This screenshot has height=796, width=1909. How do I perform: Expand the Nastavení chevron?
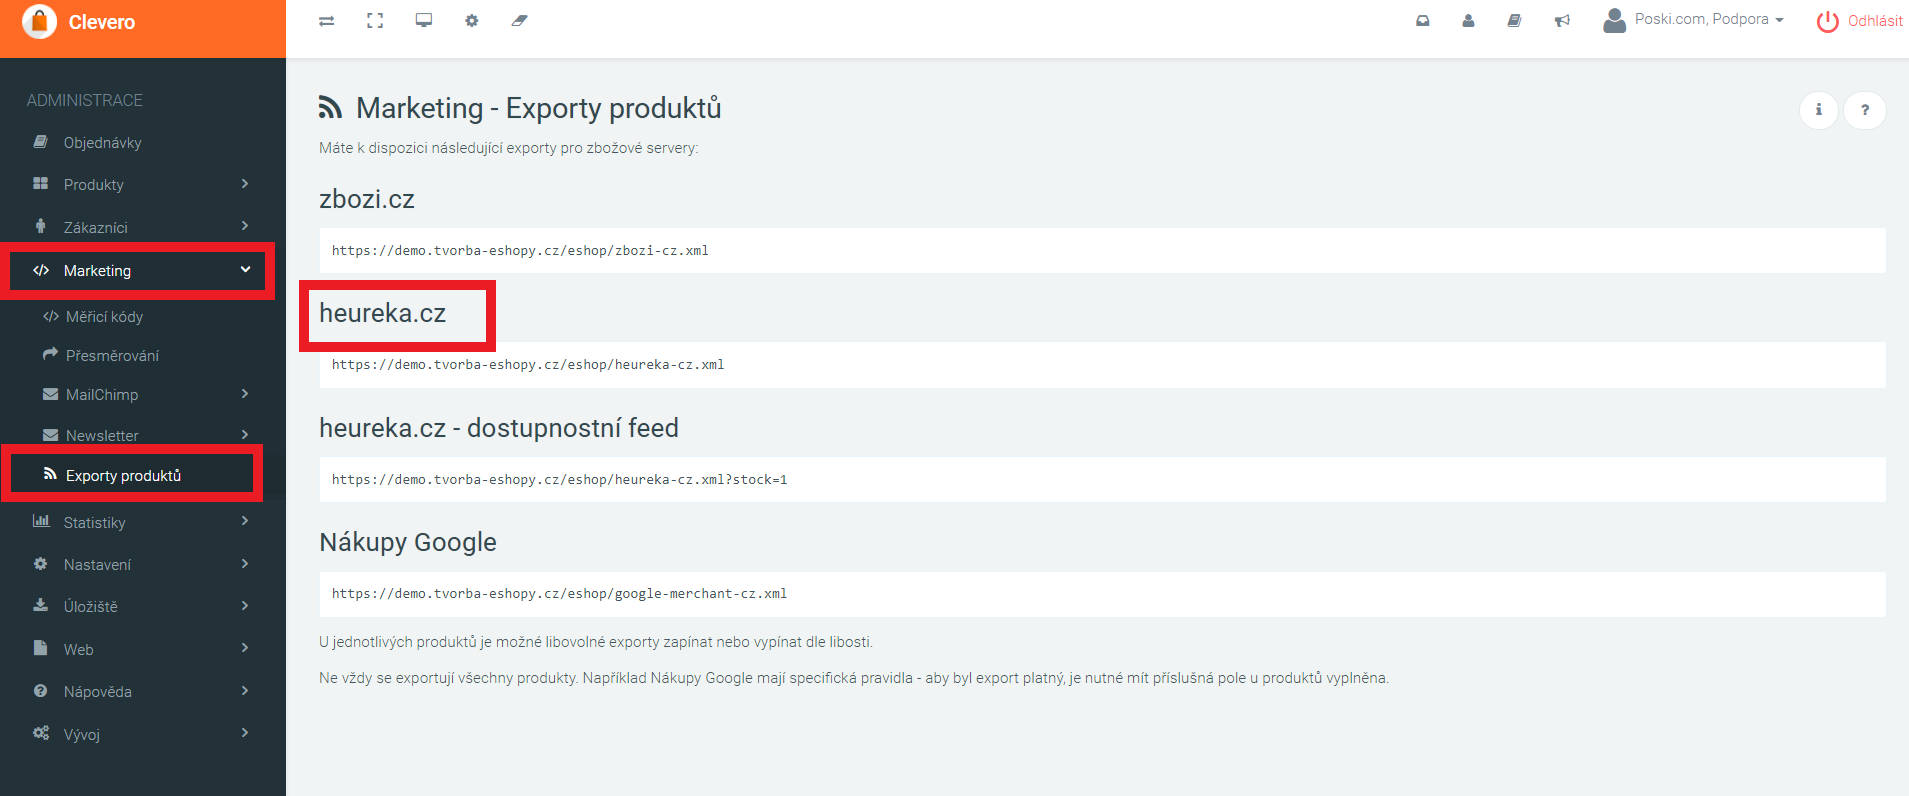pos(245,564)
